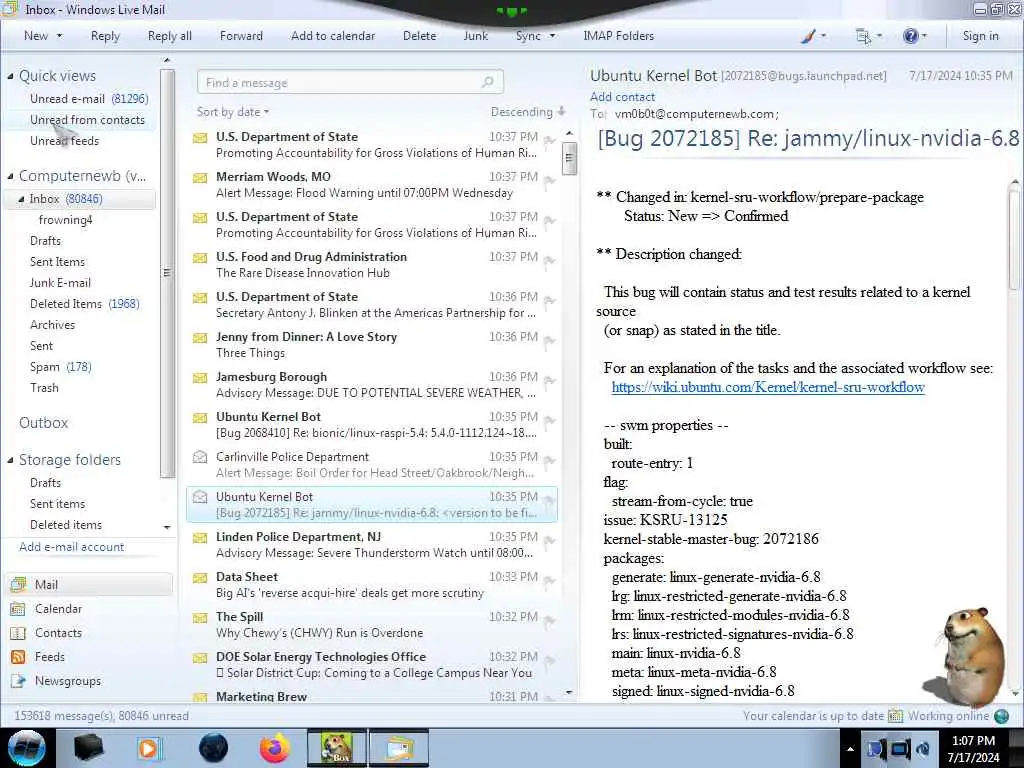
Task: Click Forward in the toolbar
Action: 241,36
